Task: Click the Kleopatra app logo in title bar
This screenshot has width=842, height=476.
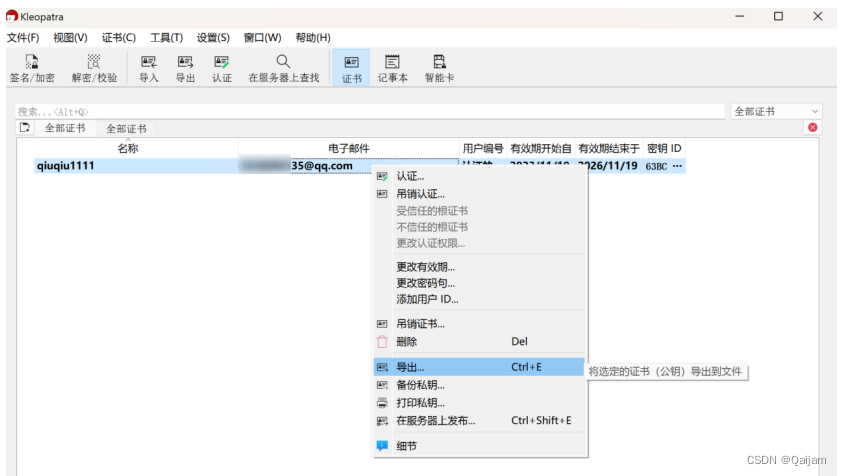Action: click(x=12, y=17)
